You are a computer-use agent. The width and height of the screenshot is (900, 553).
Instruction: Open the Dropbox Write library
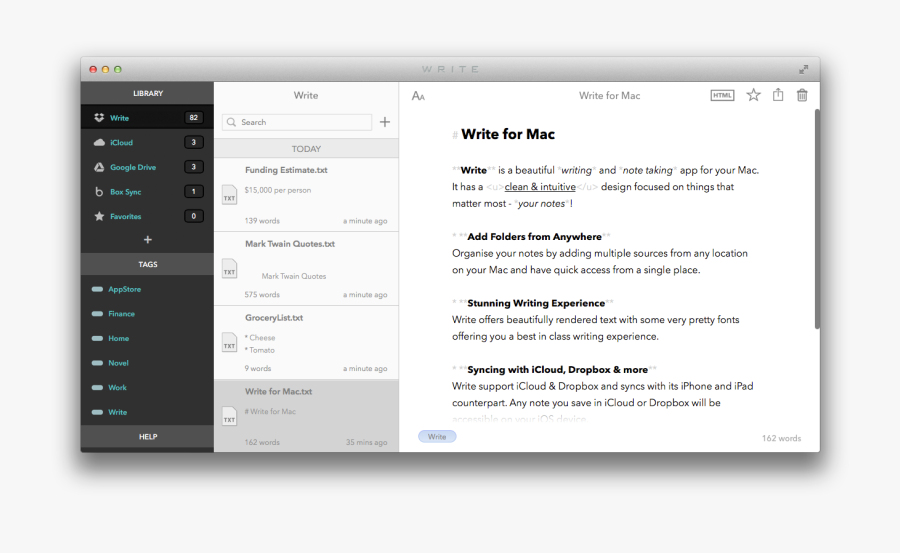point(147,117)
